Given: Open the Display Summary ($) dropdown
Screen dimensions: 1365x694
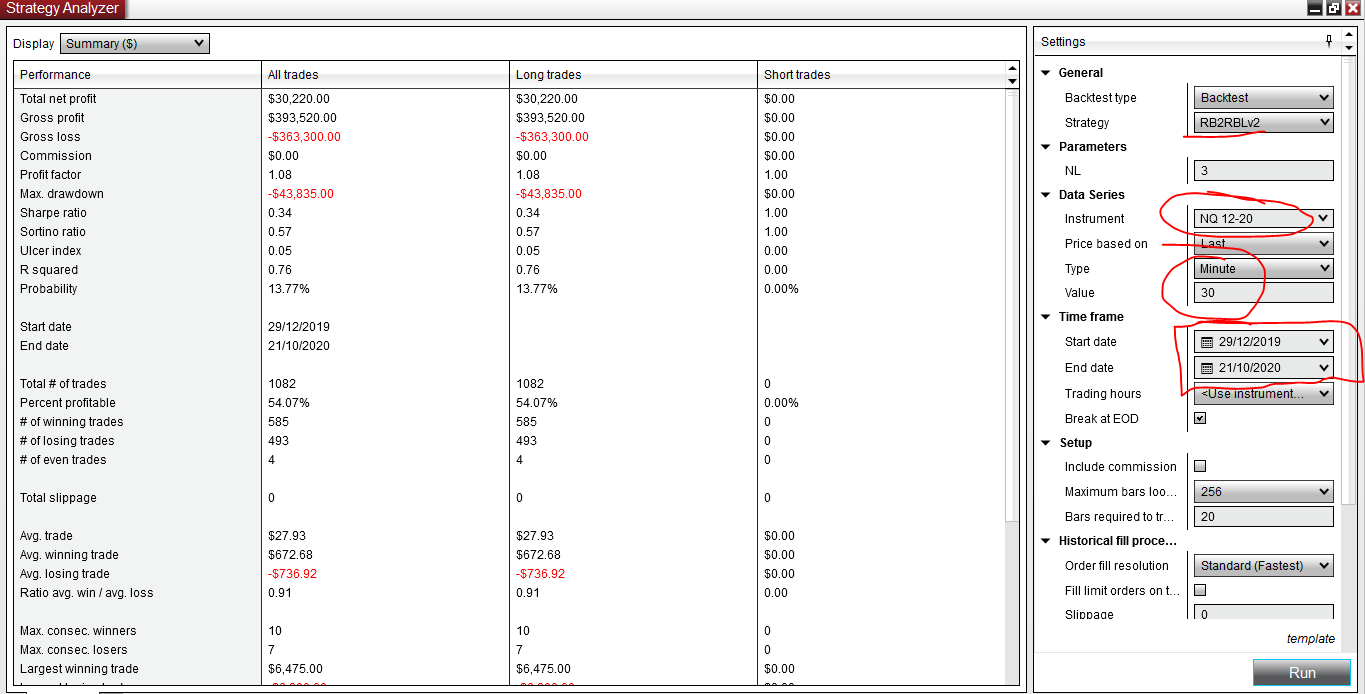Looking at the screenshot, I should click(x=135, y=44).
